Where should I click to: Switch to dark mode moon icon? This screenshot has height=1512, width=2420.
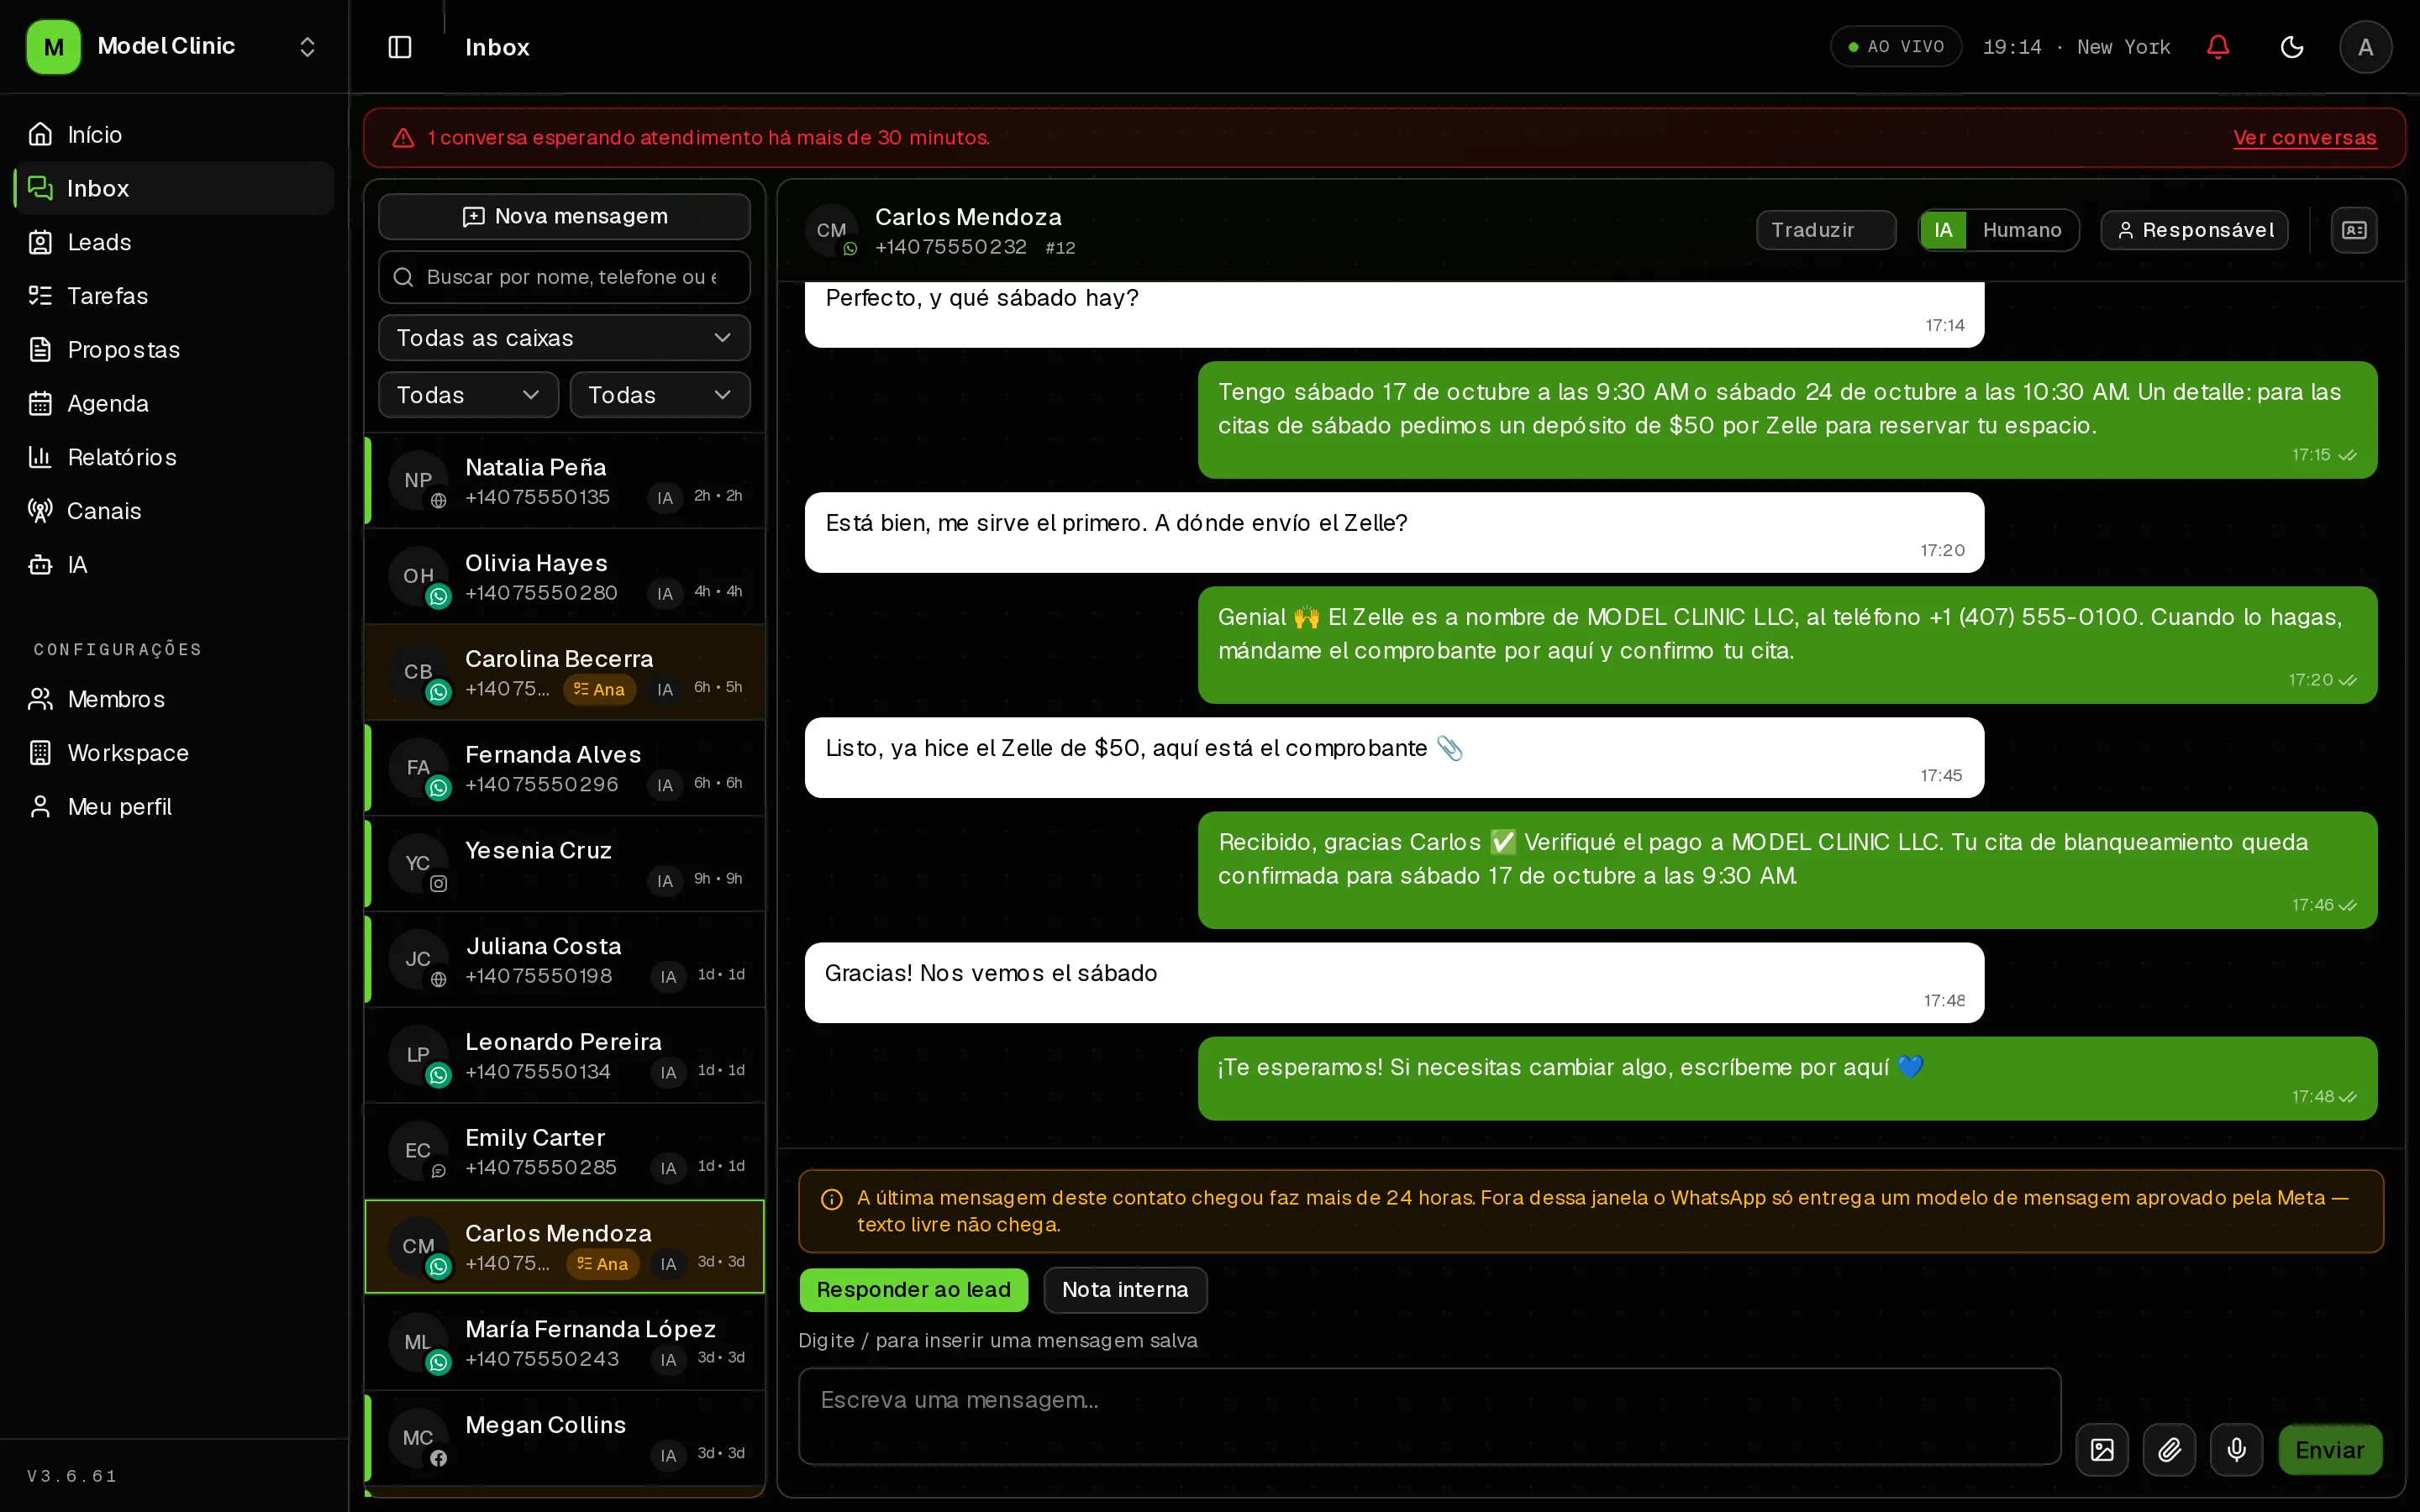(x=2292, y=47)
